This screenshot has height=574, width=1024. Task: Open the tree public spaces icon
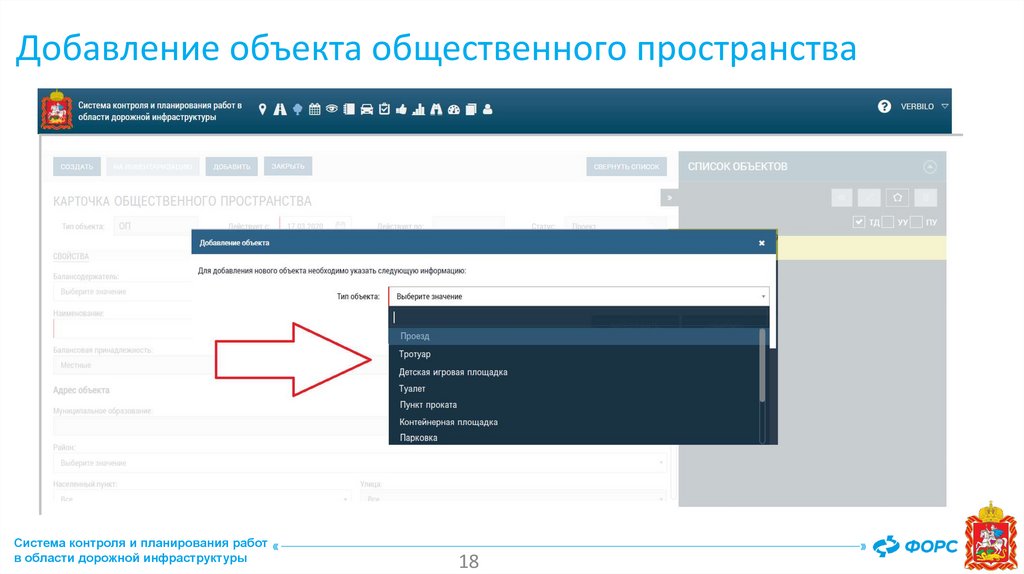tap(298, 109)
